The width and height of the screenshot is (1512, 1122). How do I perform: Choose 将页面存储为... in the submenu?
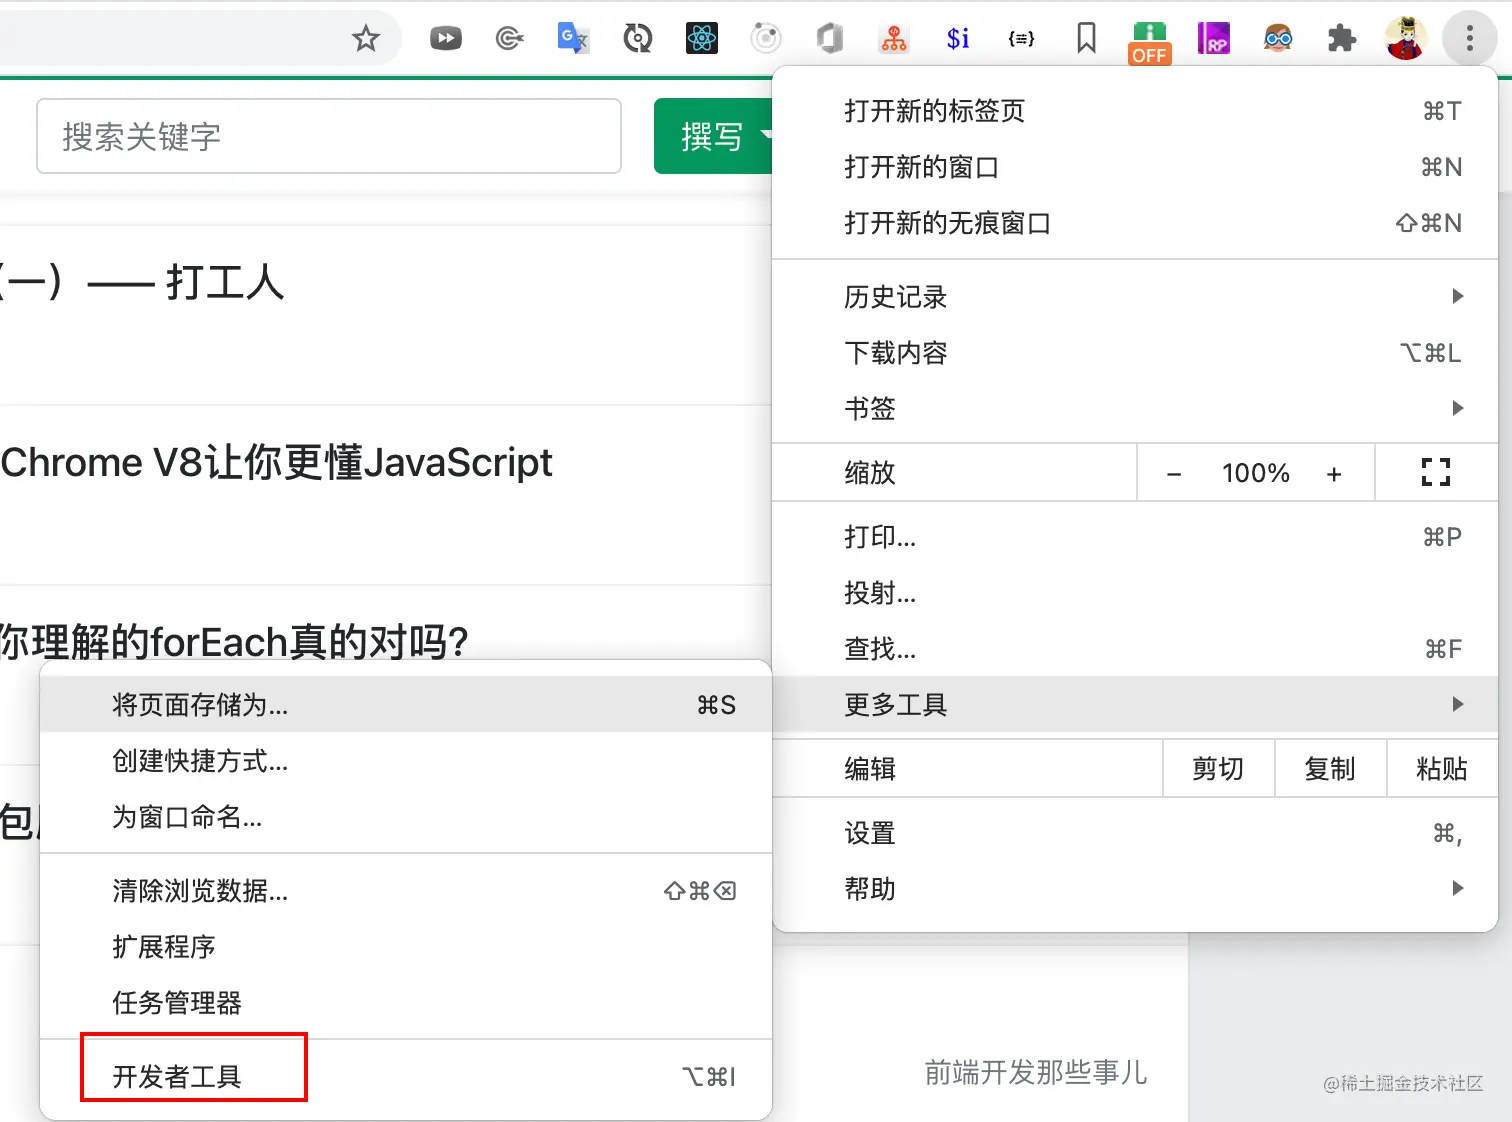(x=406, y=705)
